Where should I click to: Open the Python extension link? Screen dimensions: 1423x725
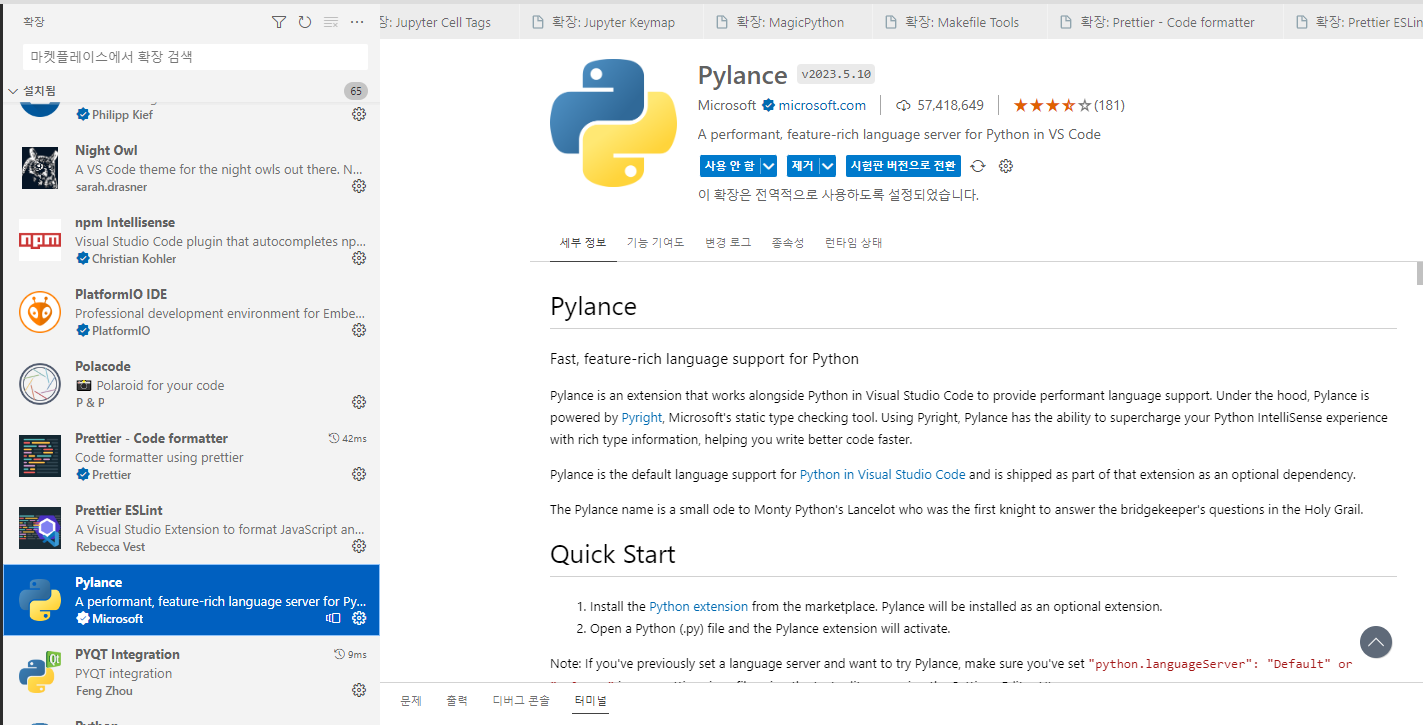(698, 606)
